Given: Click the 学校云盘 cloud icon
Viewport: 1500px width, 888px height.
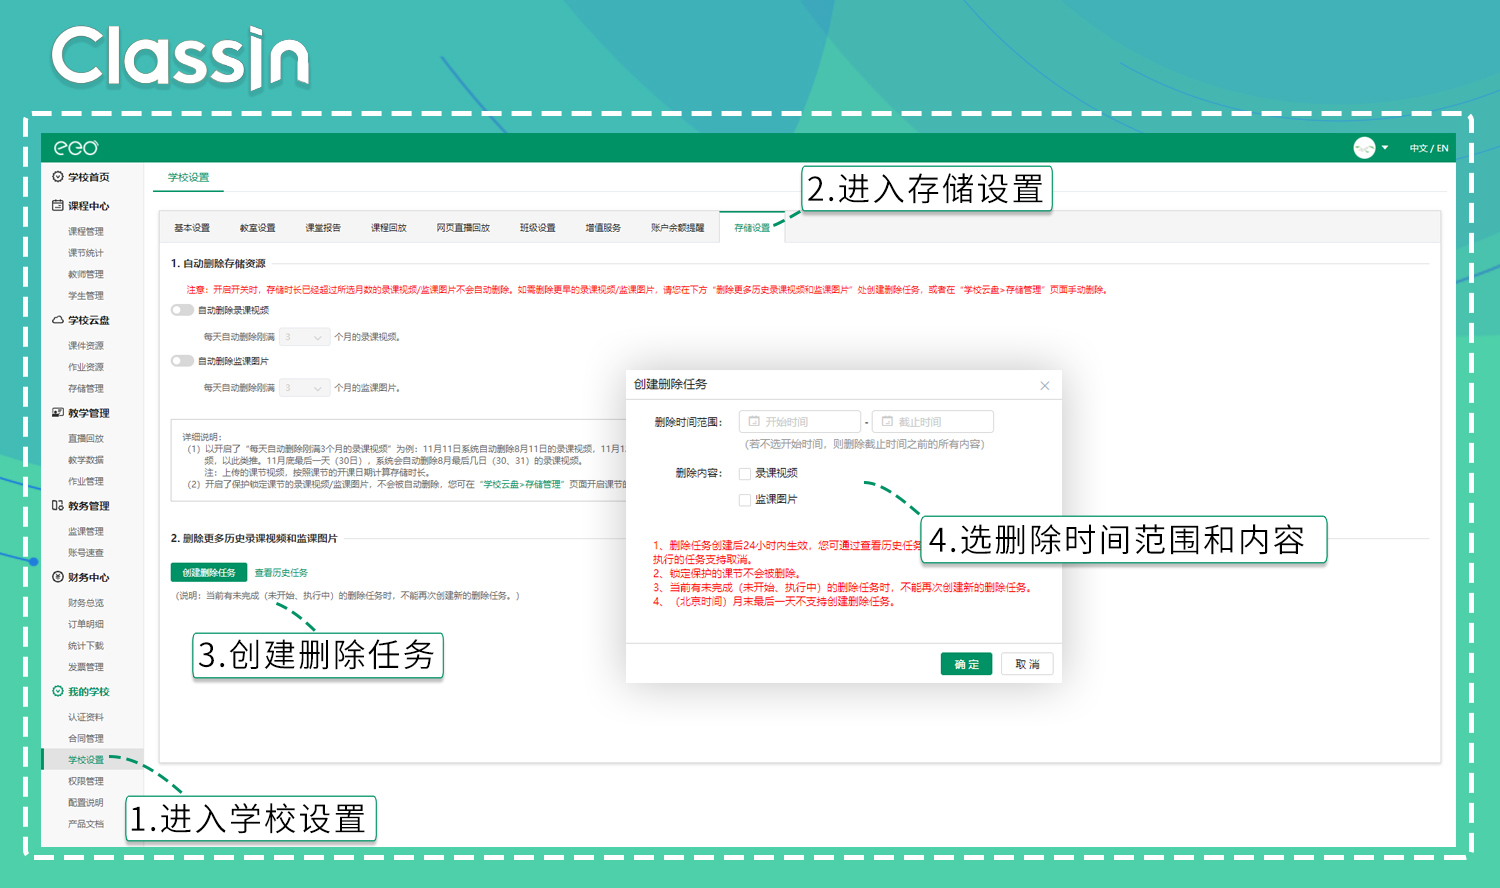Looking at the screenshot, I should tap(58, 320).
